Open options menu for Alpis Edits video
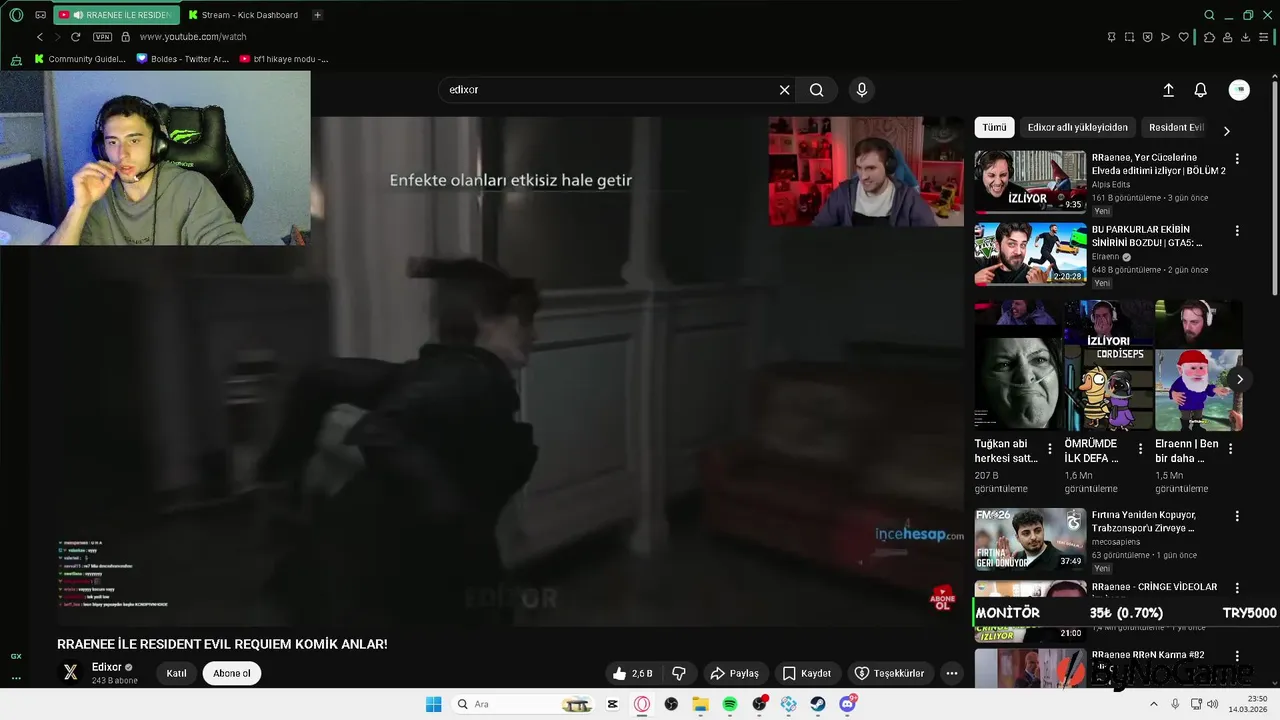The height and width of the screenshot is (720, 1280). (x=1237, y=159)
